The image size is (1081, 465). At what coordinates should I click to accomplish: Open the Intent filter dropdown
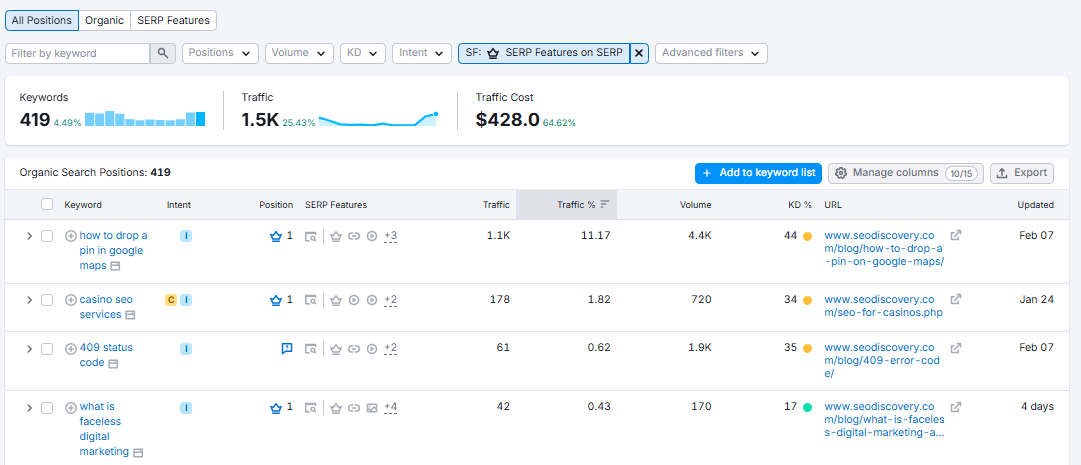click(x=422, y=53)
